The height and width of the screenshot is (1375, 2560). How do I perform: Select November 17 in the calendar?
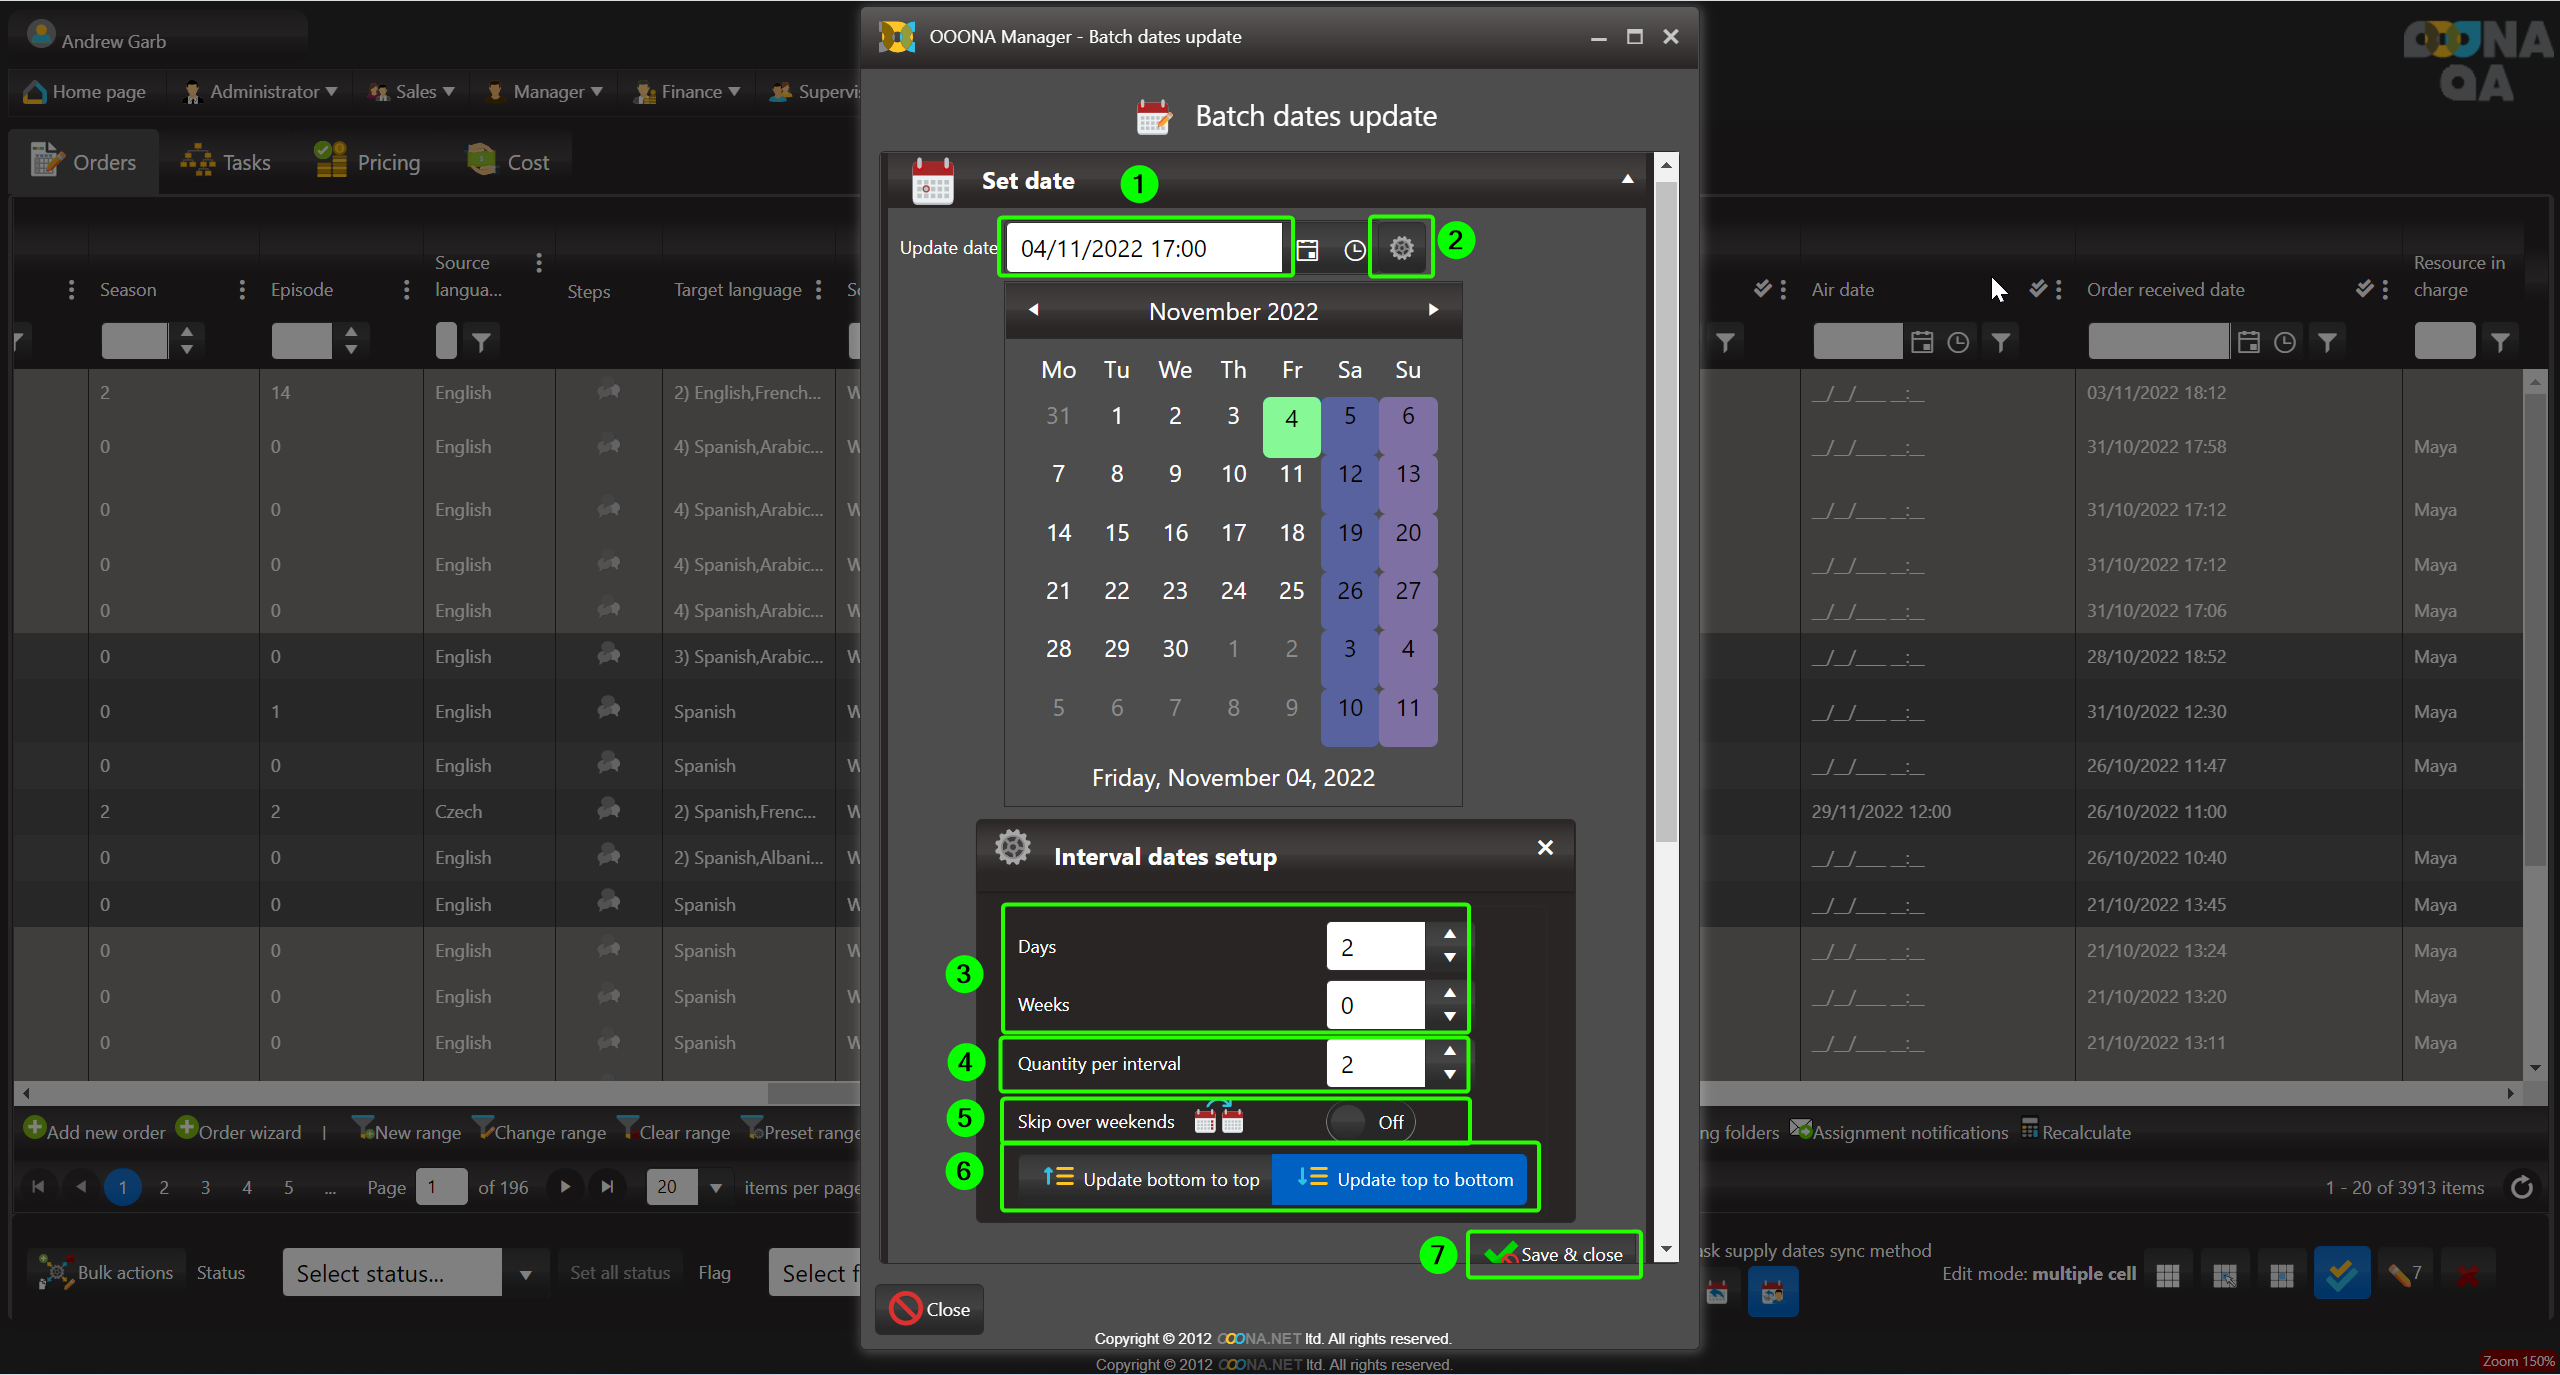tap(1233, 533)
